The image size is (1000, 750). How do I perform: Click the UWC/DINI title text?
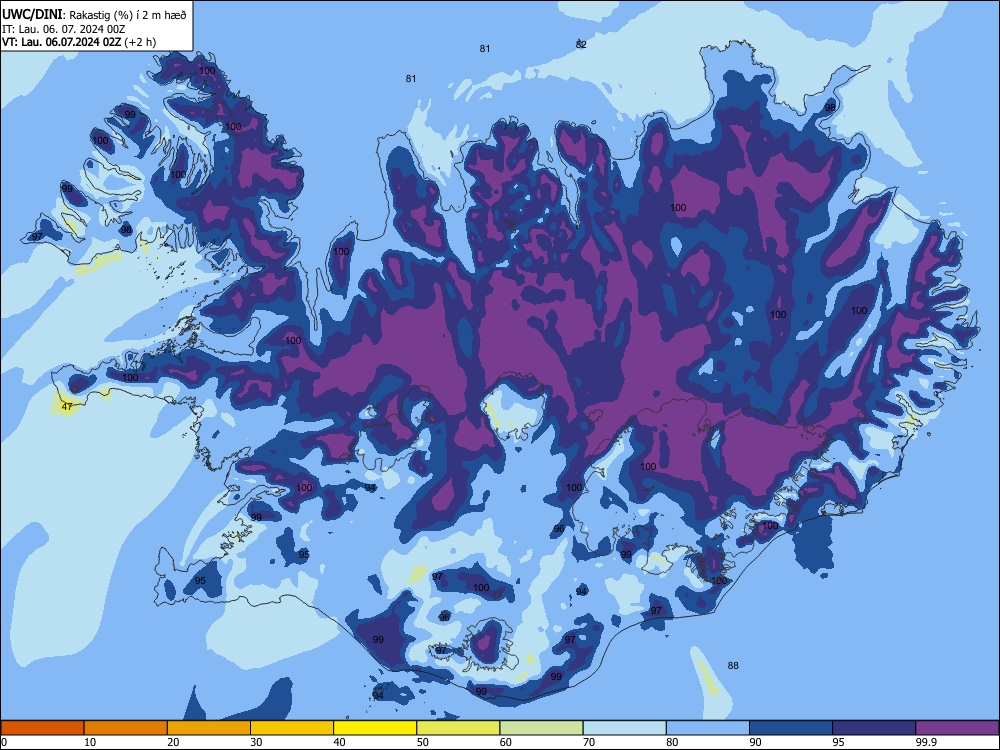[x=32, y=14]
